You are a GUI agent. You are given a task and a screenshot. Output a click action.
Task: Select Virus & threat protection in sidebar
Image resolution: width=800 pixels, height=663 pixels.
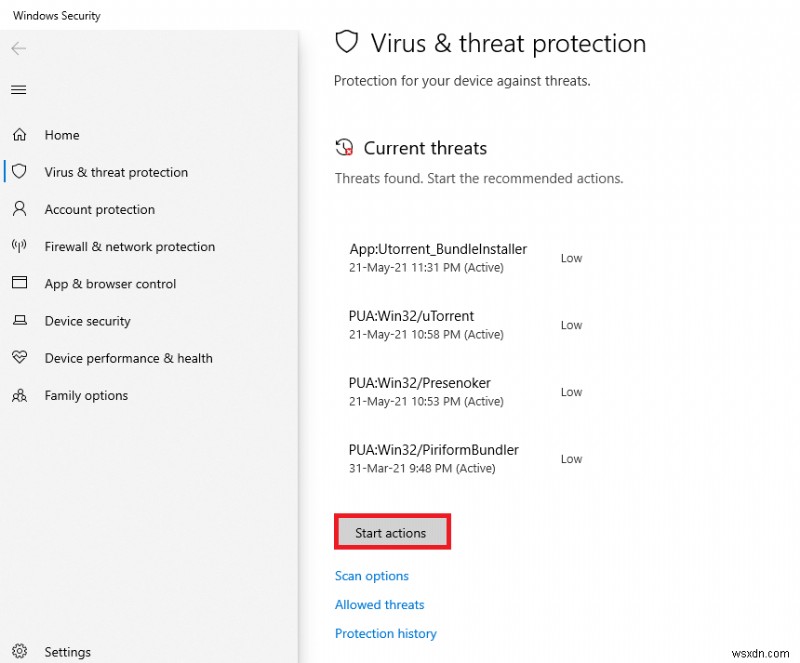click(115, 172)
